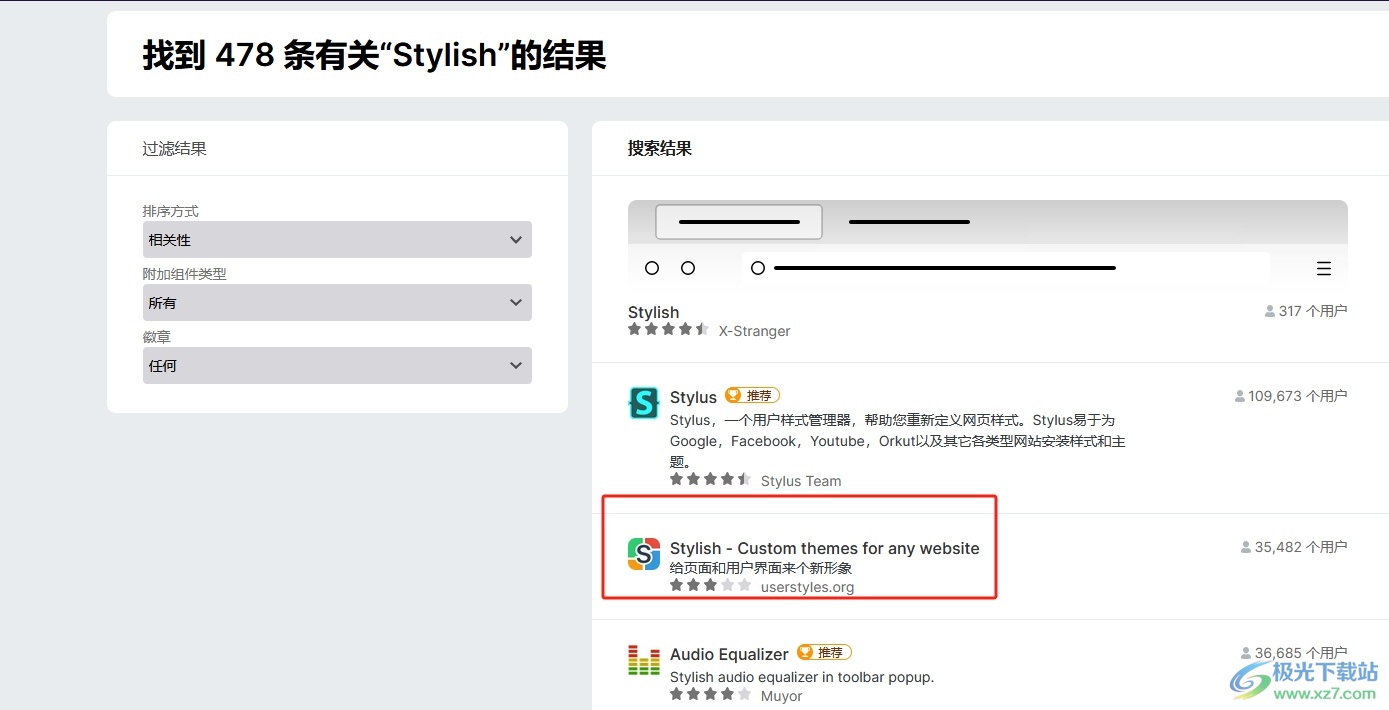Click the 找到 478 条 results heading
The image size is (1389, 710).
pyautogui.click(x=375, y=55)
